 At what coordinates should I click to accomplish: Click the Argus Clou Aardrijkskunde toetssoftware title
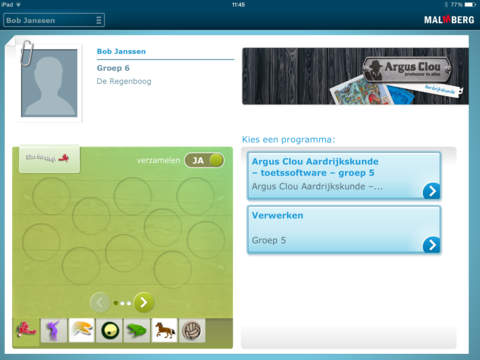click(315, 167)
